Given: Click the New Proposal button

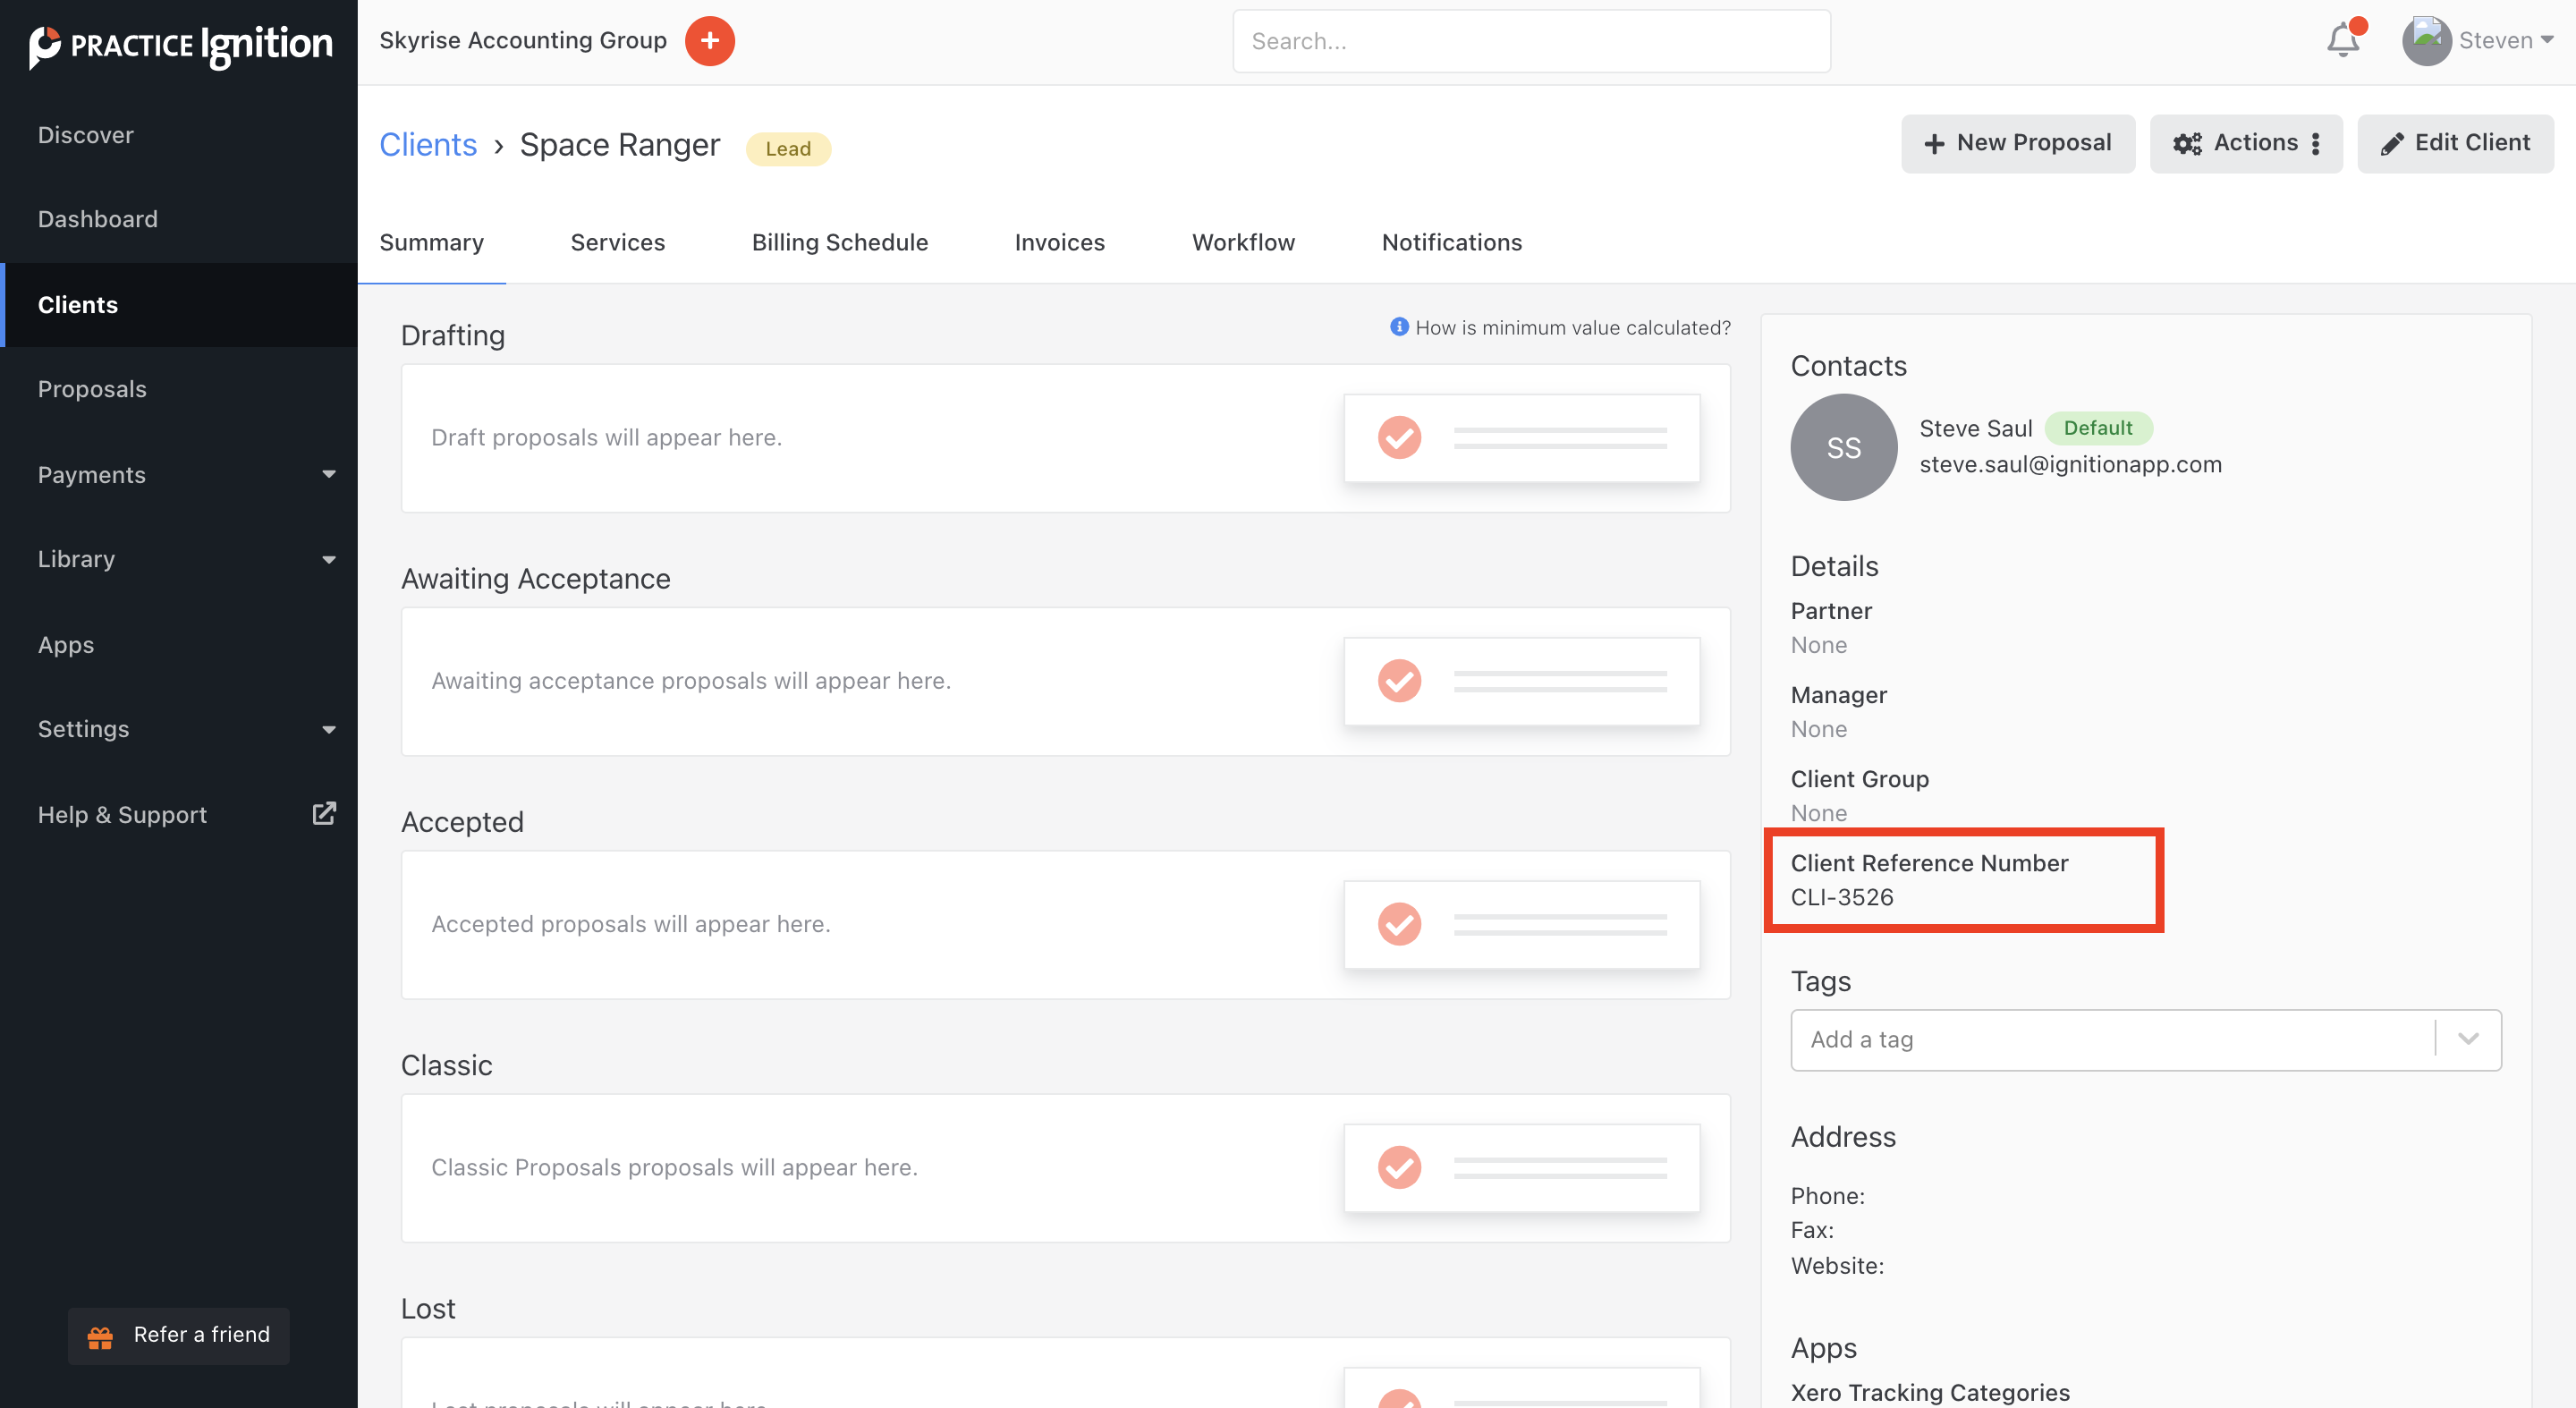Looking at the screenshot, I should (x=2017, y=143).
